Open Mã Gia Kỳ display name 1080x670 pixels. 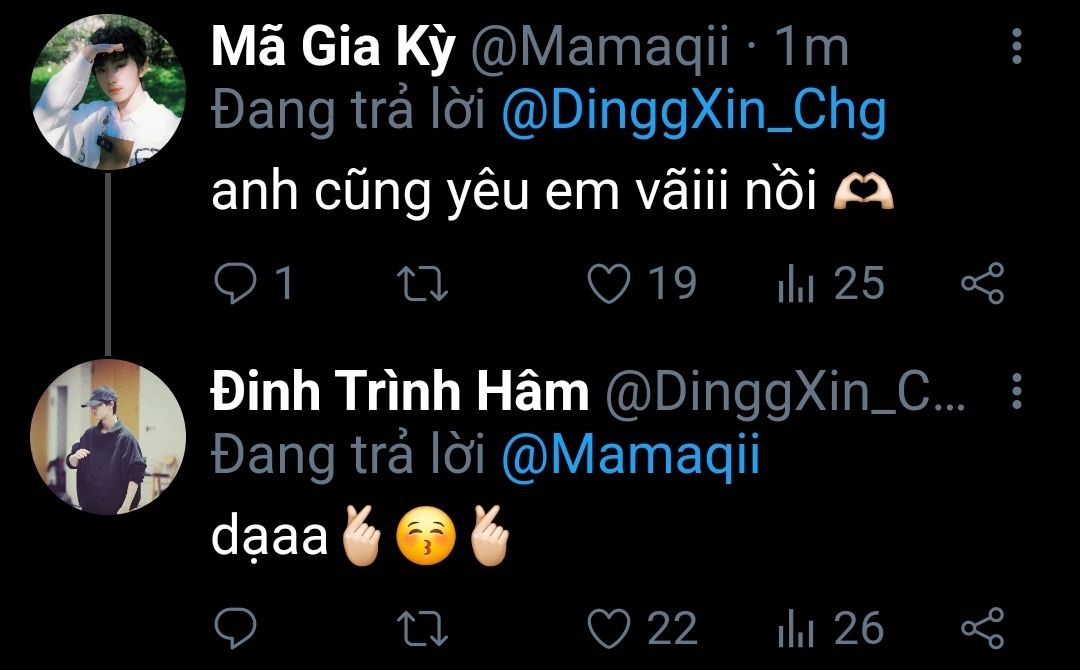(332, 48)
